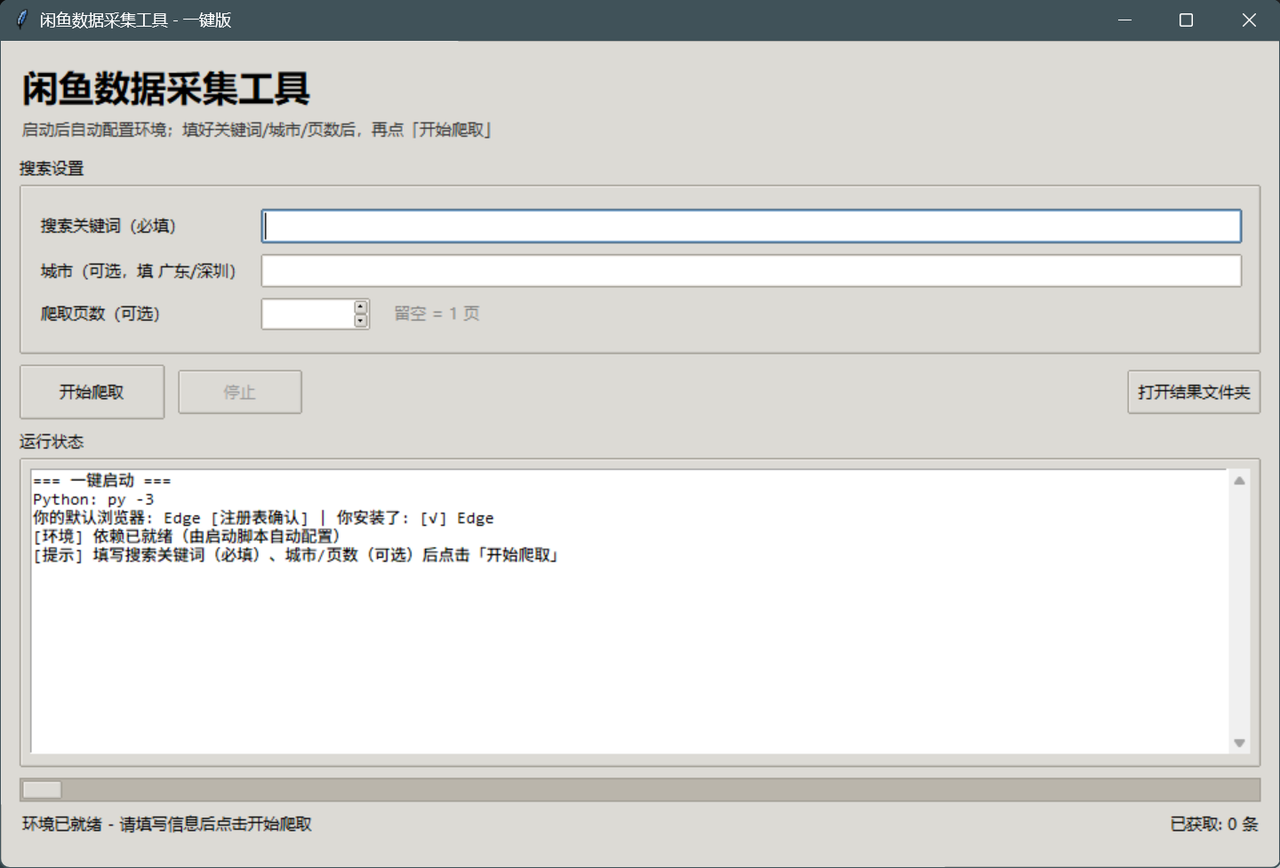Focus the 搜索关键词 (必填) input field
Image resolution: width=1280 pixels, height=868 pixels.
(751, 226)
